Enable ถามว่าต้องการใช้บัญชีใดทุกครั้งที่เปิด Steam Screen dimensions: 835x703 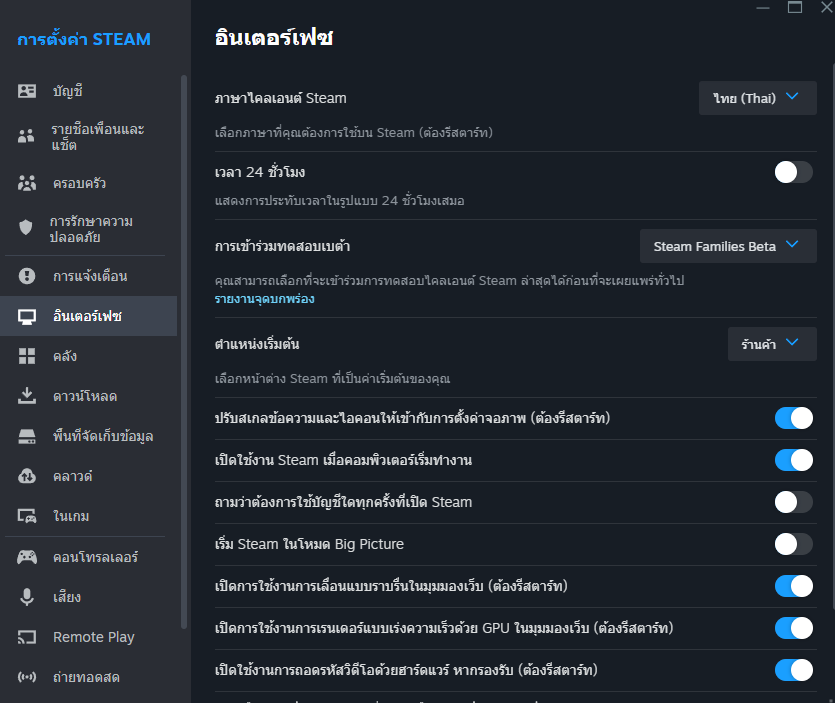pos(793,502)
